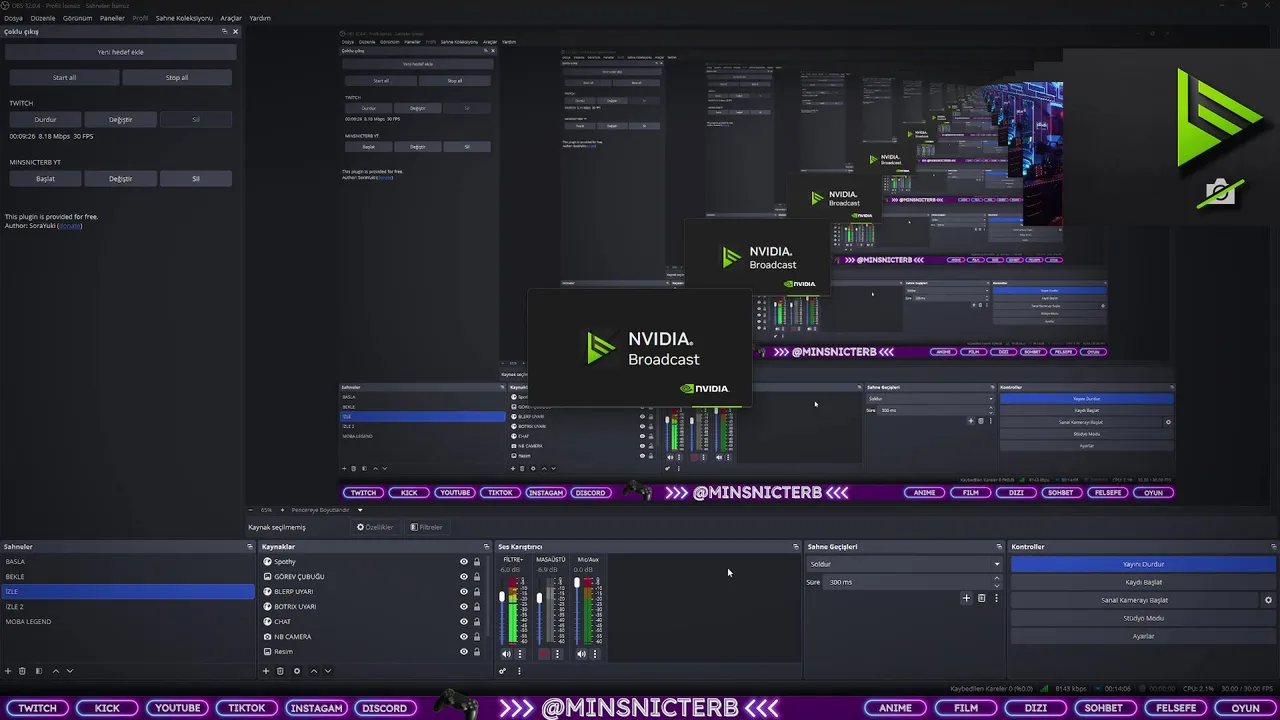Toggle visibility of the CHAT source

coord(464,622)
